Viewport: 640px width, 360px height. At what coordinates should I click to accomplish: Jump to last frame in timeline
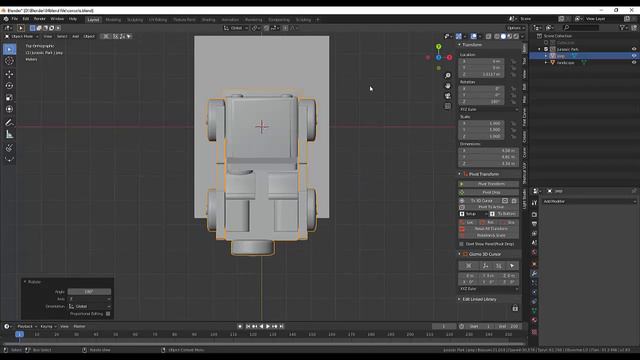(x=281, y=327)
